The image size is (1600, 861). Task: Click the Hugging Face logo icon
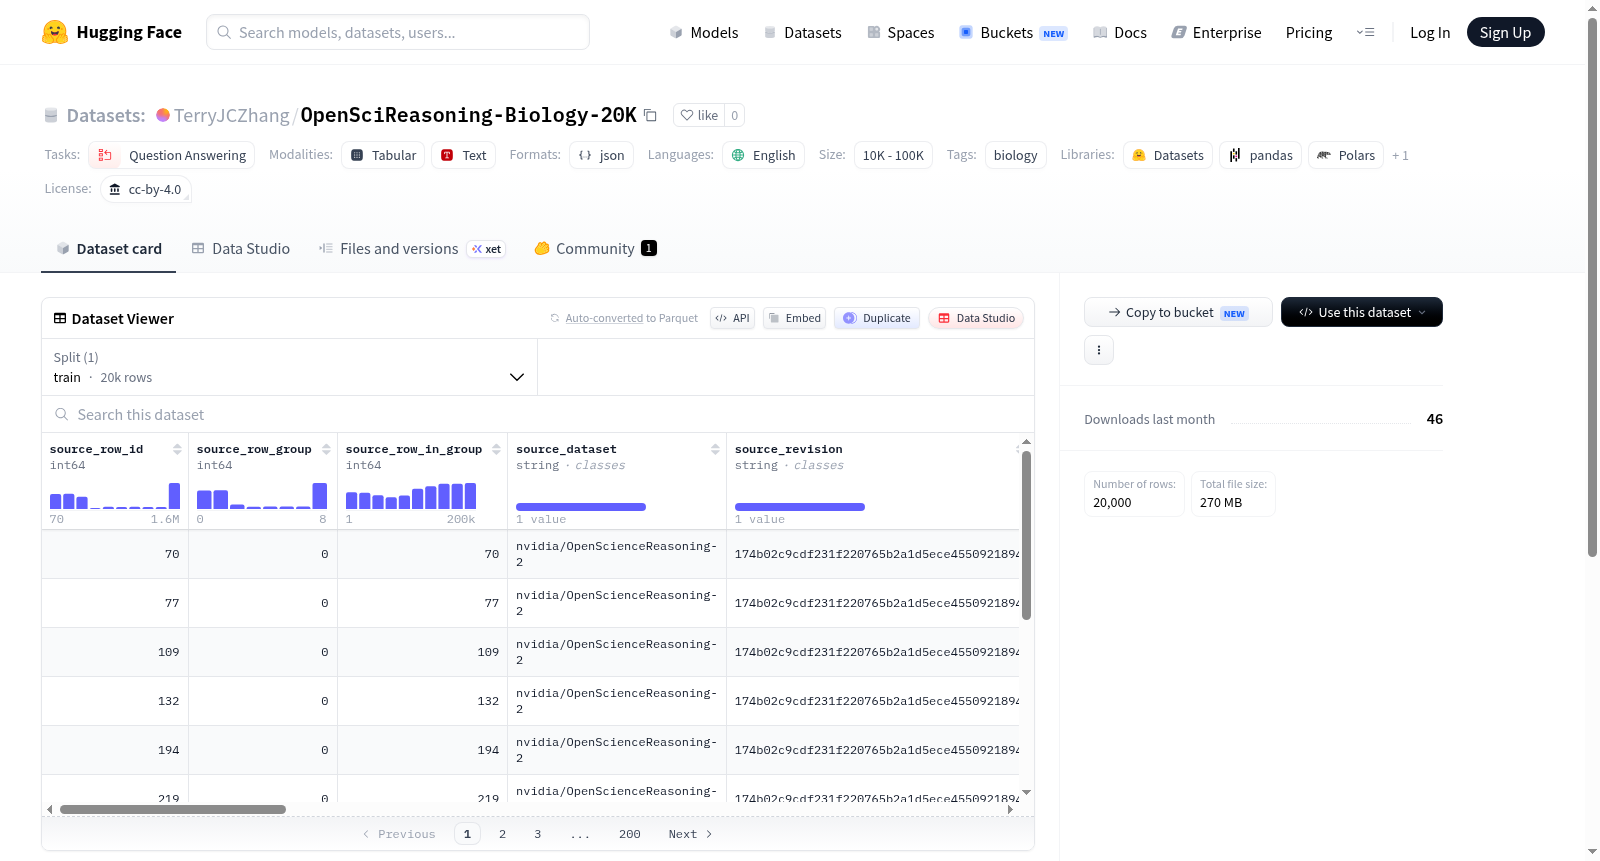(55, 32)
